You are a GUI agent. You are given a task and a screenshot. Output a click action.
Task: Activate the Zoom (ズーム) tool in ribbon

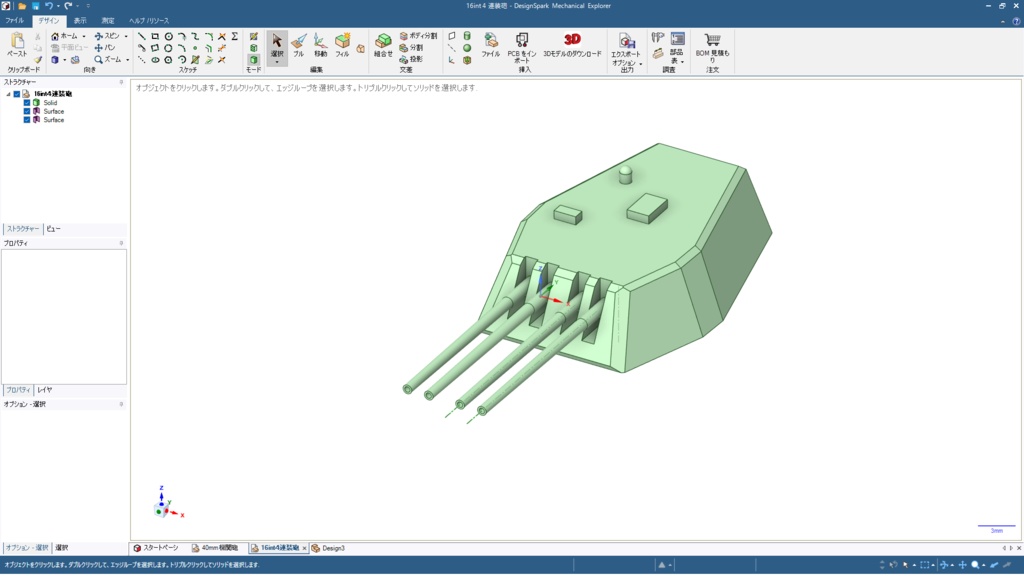108,59
